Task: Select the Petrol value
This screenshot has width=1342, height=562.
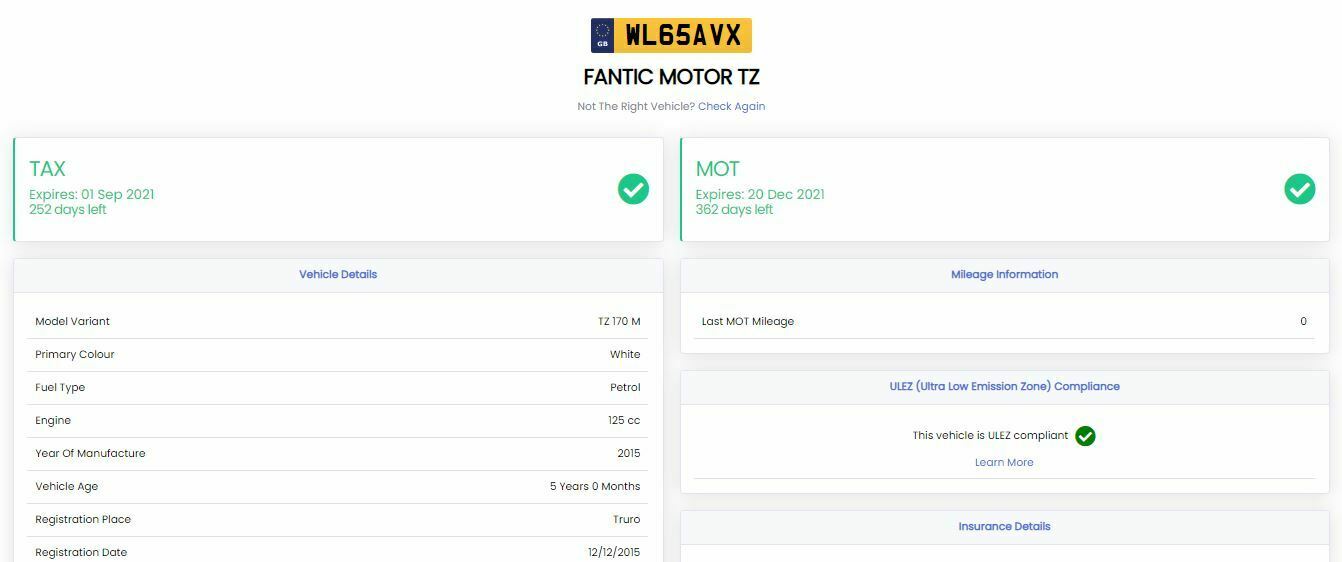Action: coord(625,387)
